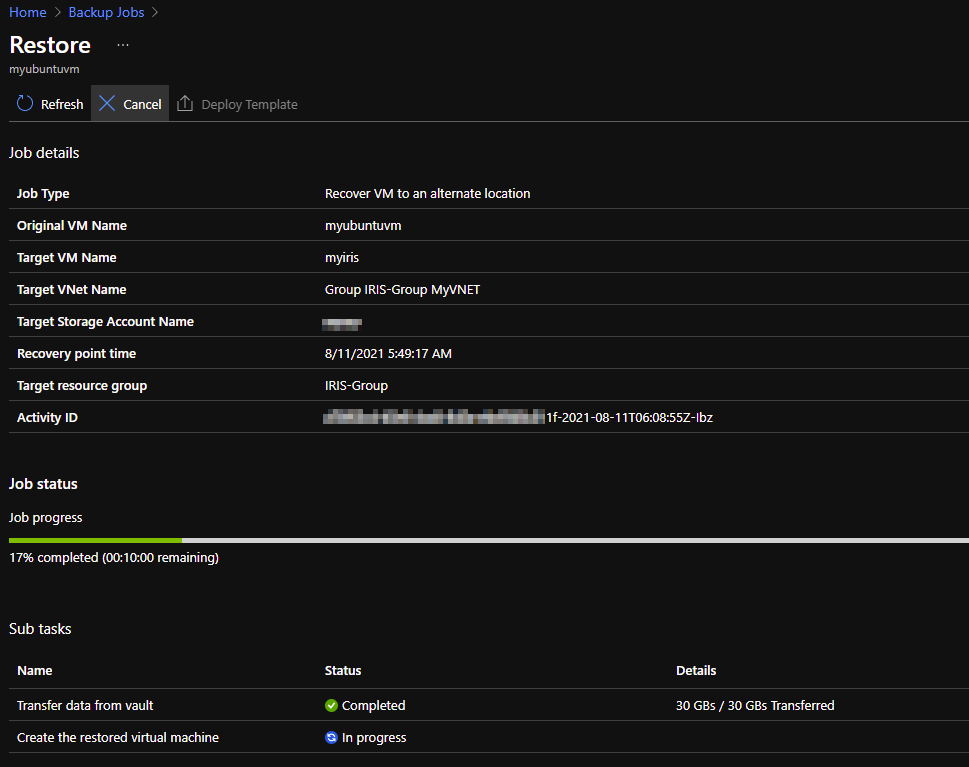Click the Name column header
The width and height of the screenshot is (969, 767).
tap(35, 671)
